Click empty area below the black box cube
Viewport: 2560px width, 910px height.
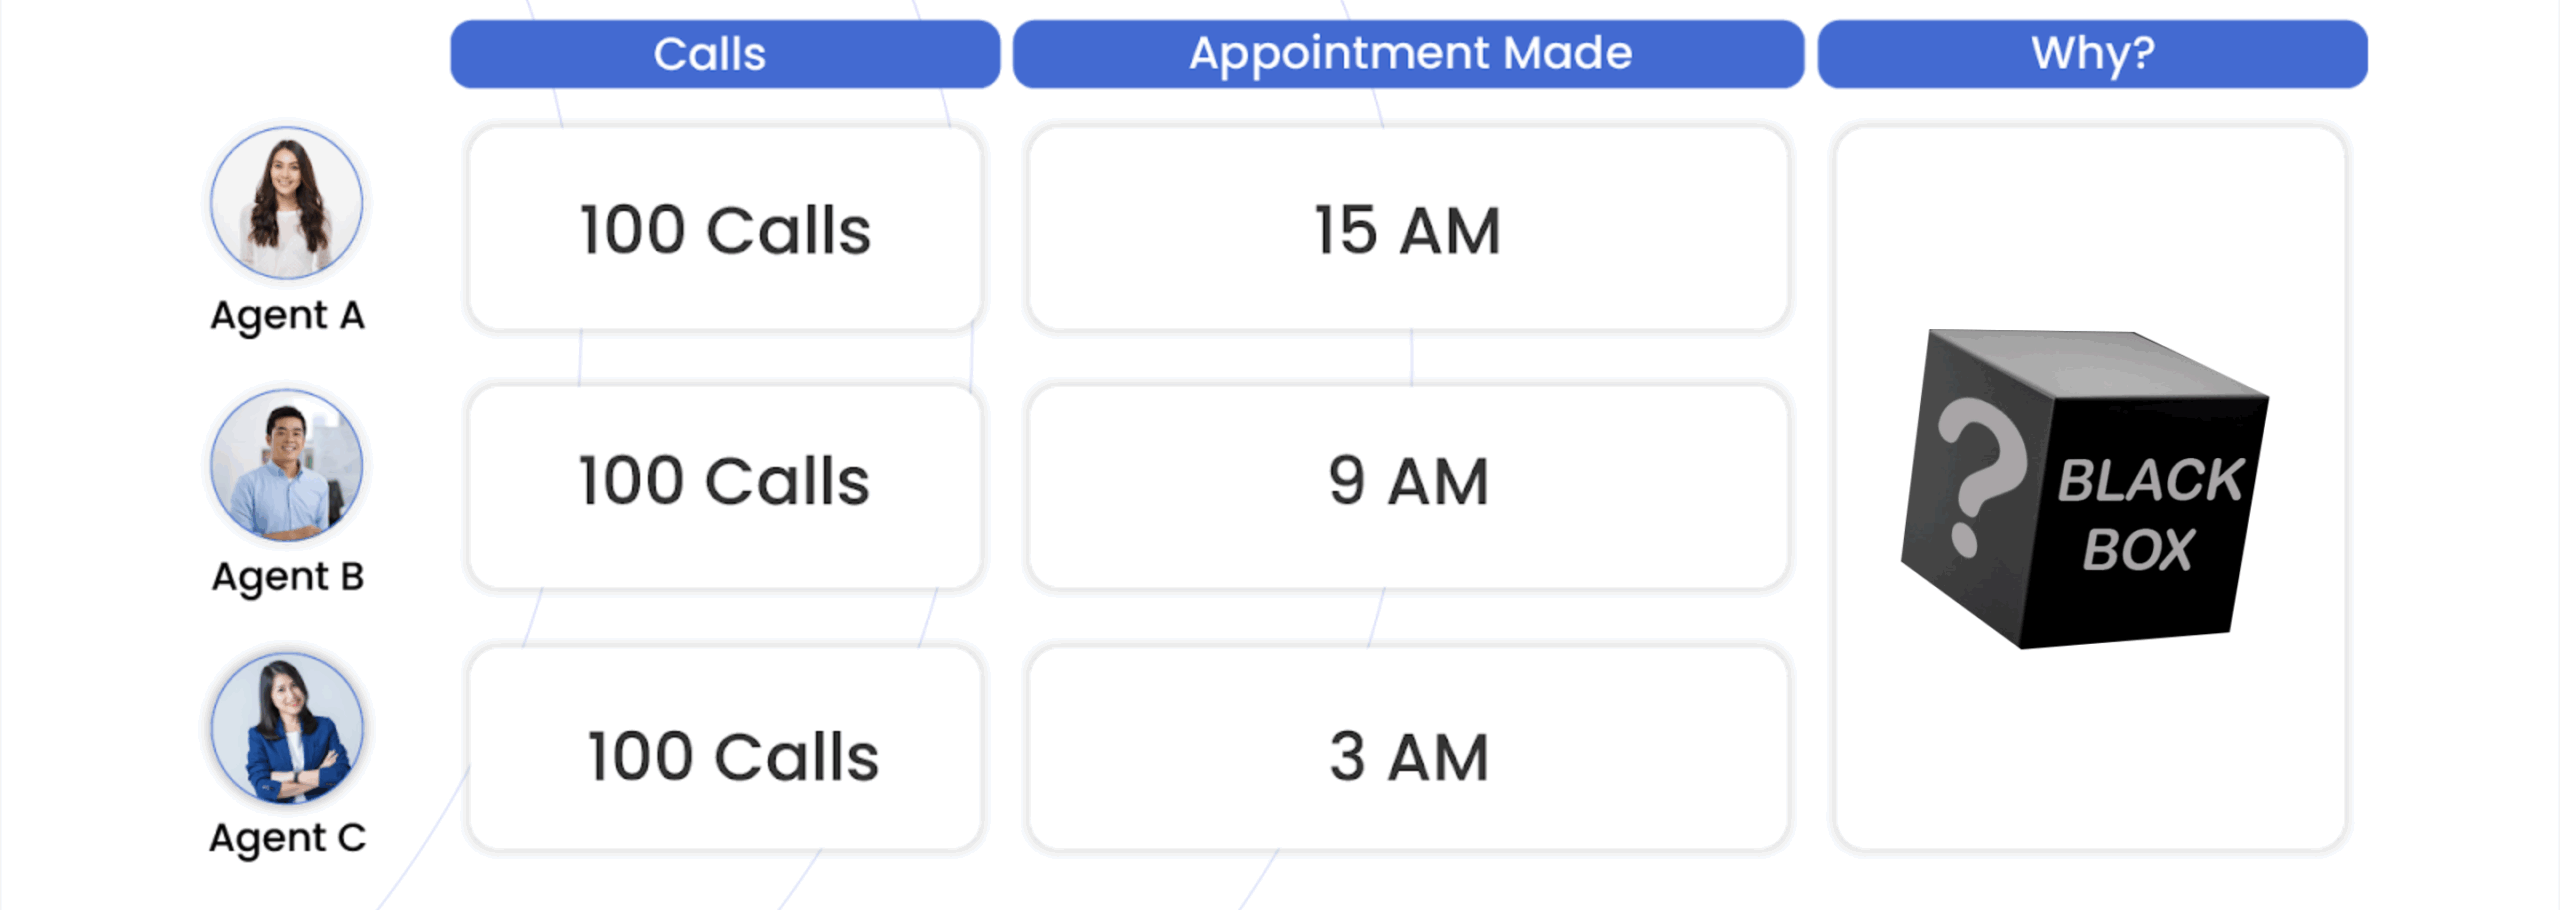click(x=2090, y=750)
